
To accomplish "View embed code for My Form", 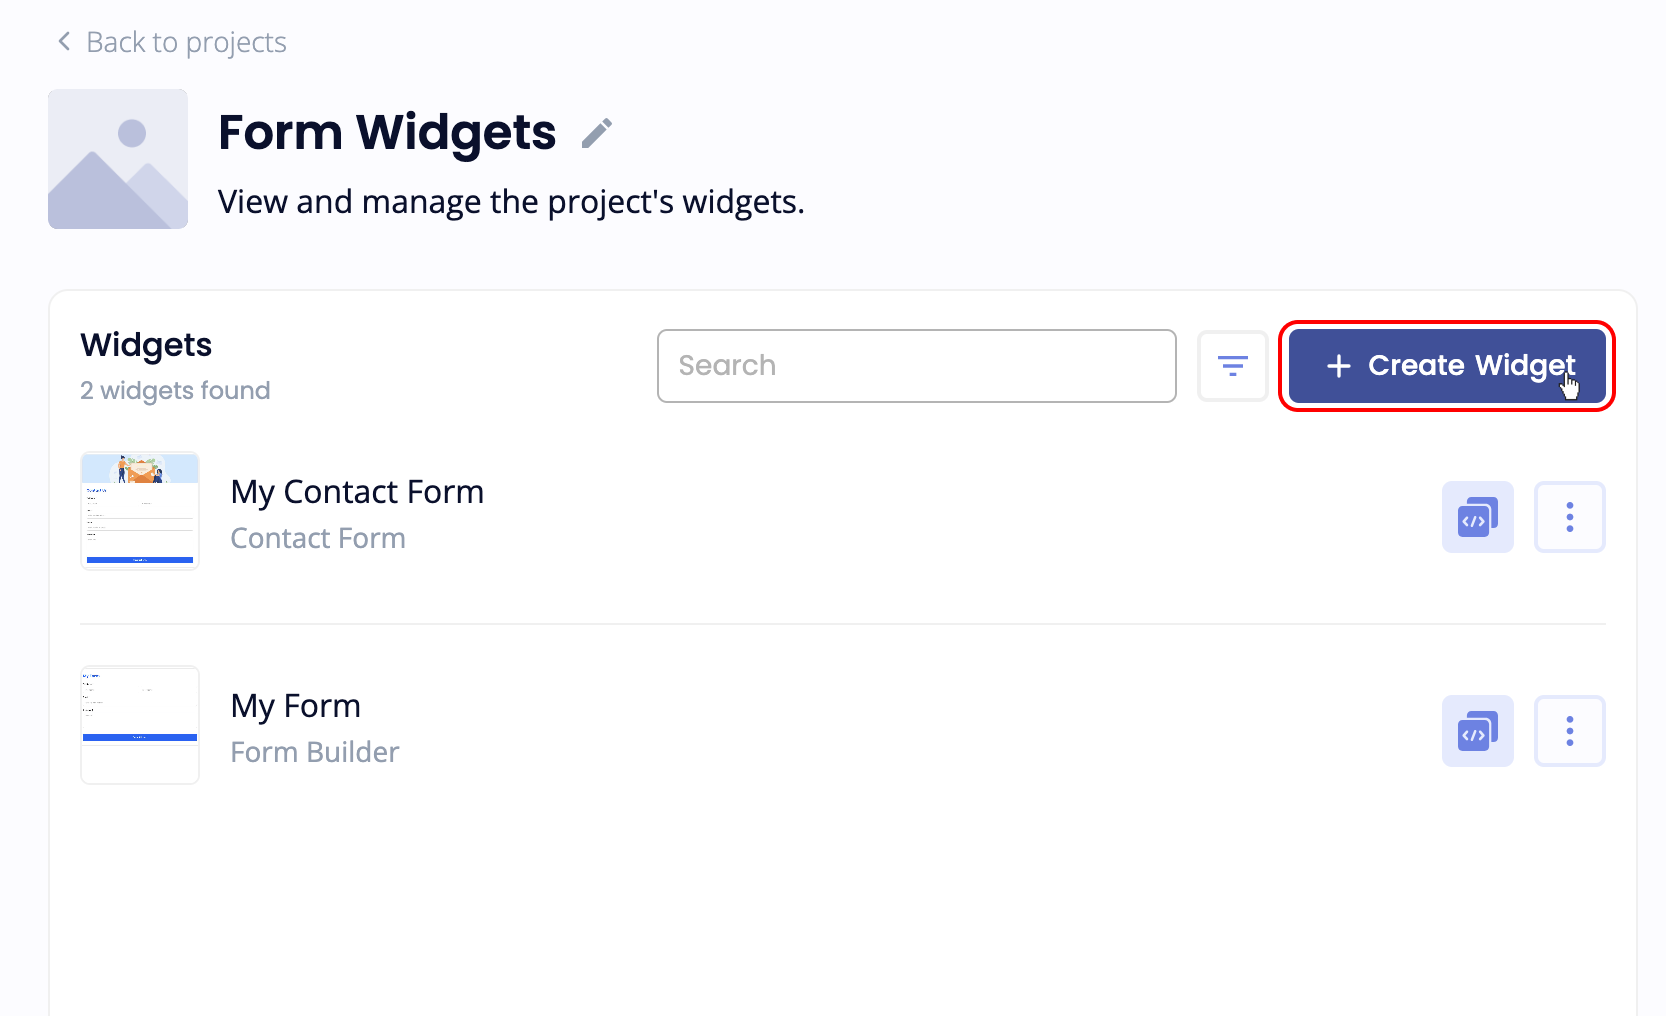I will pyautogui.click(x=1477, y=731).
